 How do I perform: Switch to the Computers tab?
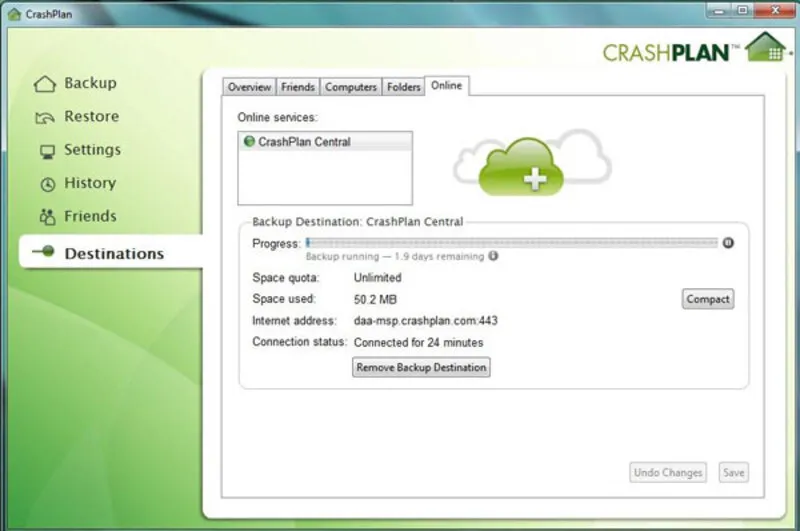tap(351, 87)
